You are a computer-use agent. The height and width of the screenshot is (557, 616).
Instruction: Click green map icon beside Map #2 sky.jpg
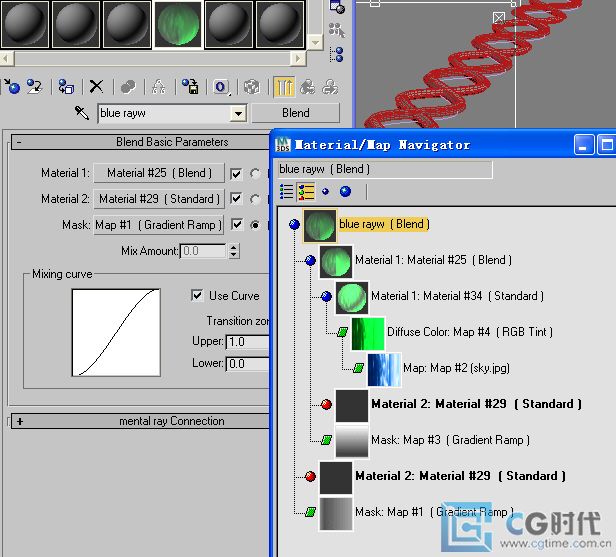click(358, 368)
